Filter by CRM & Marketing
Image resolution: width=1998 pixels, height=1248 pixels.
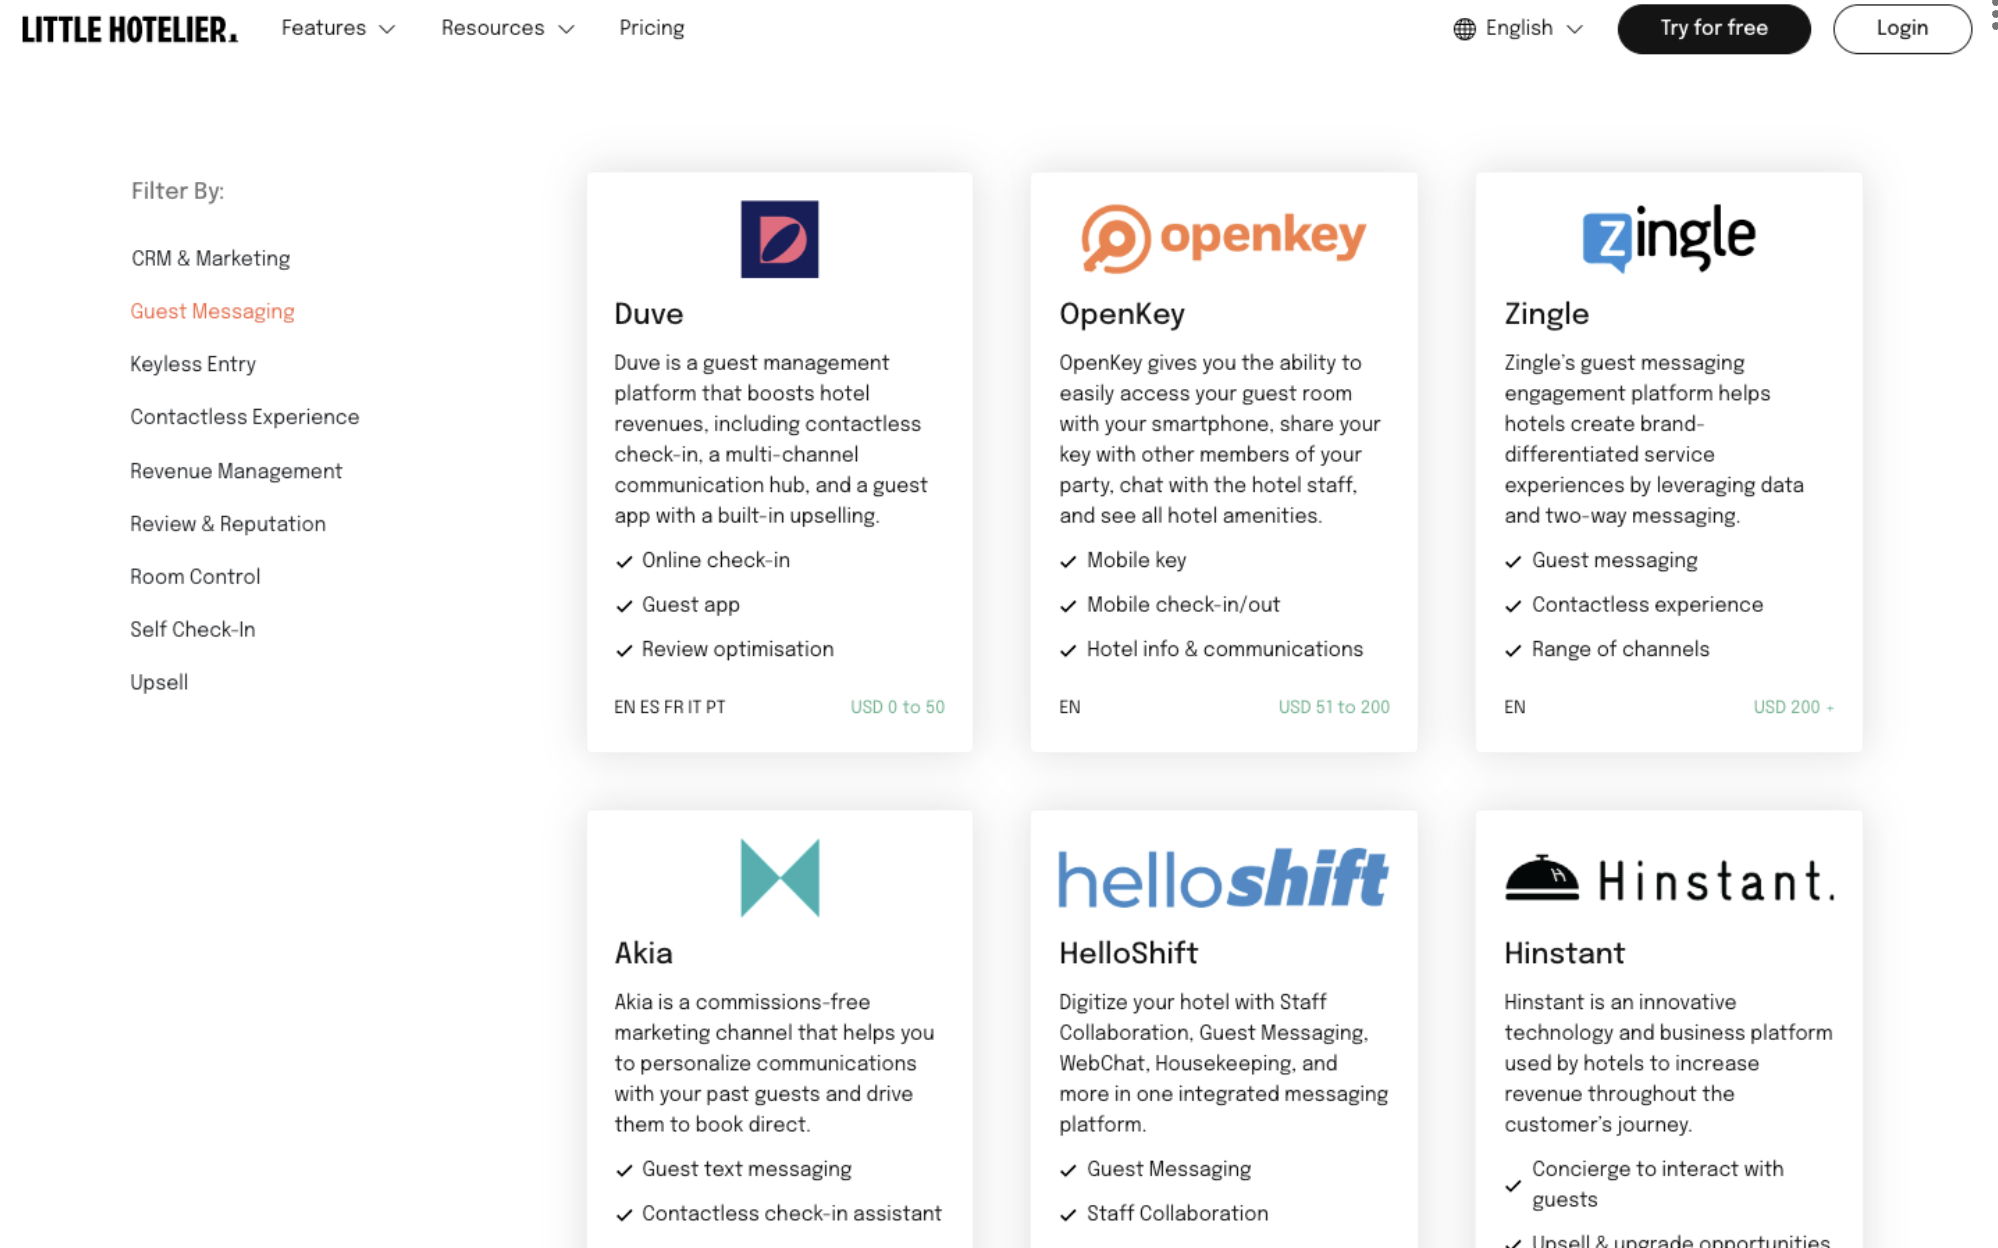click(x=210, y=258)
